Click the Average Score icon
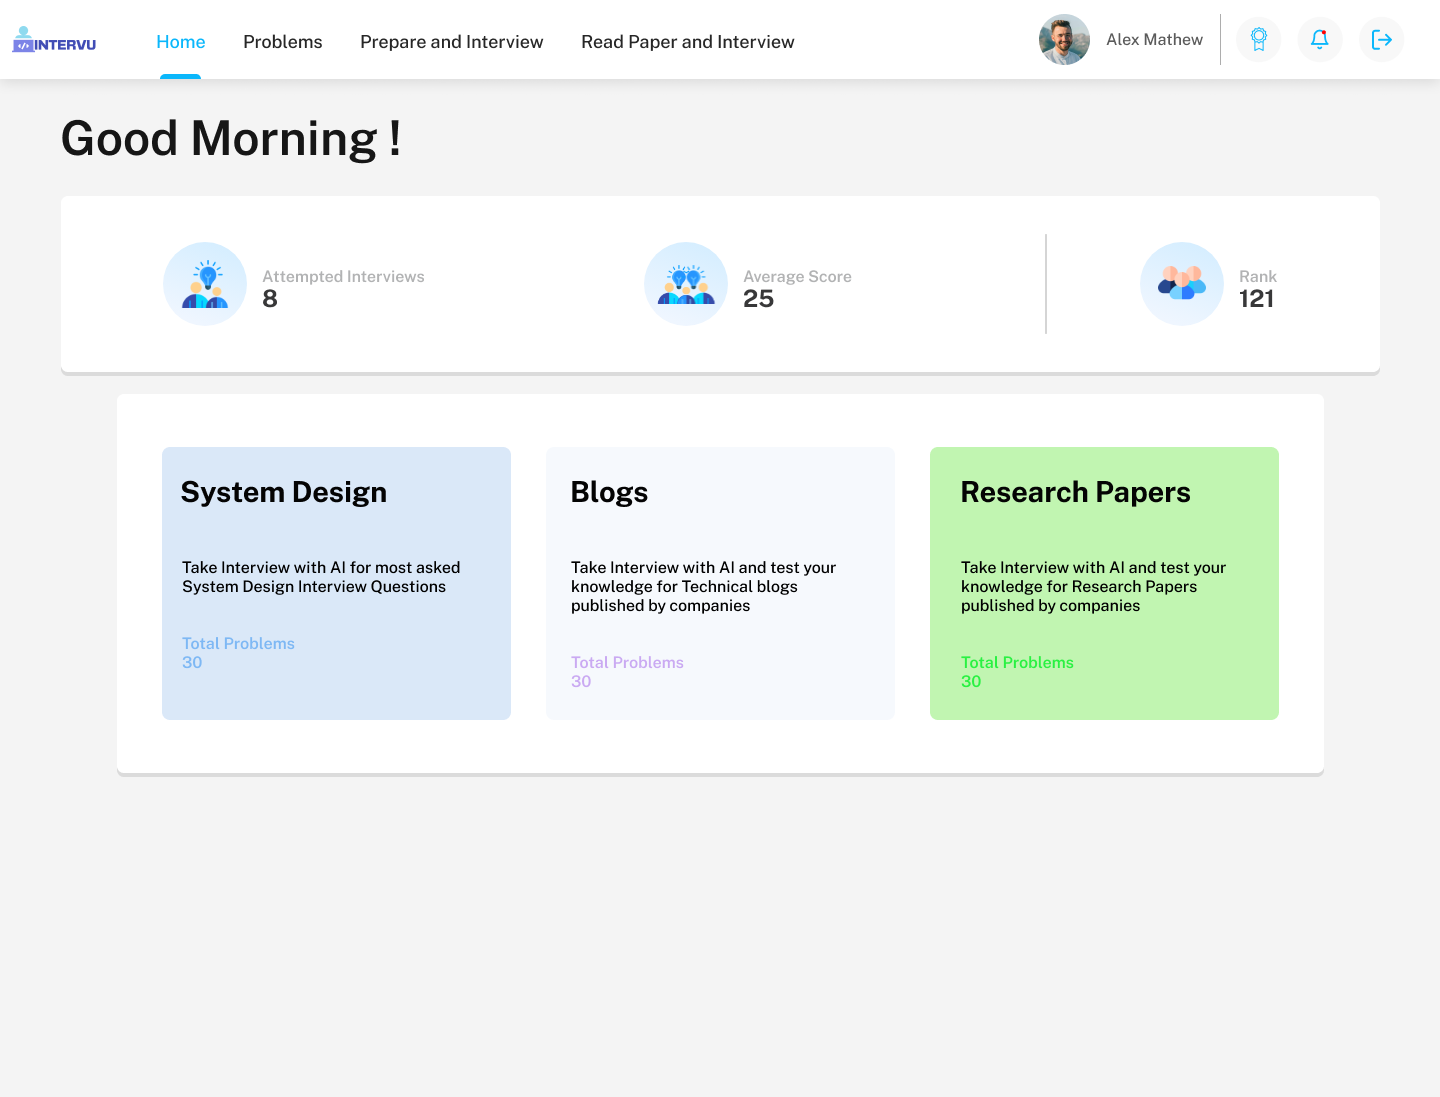This screenshot has width=1440, height=1097. pyautogui.click(x=686, y=284)
